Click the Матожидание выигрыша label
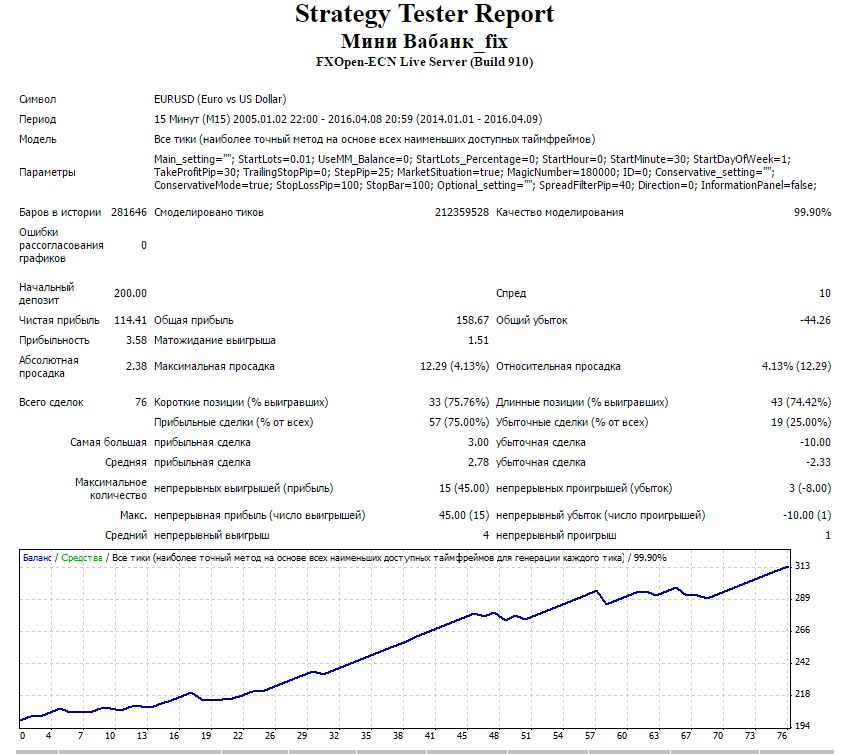The image size is (851, 754). tap(214, 340)
